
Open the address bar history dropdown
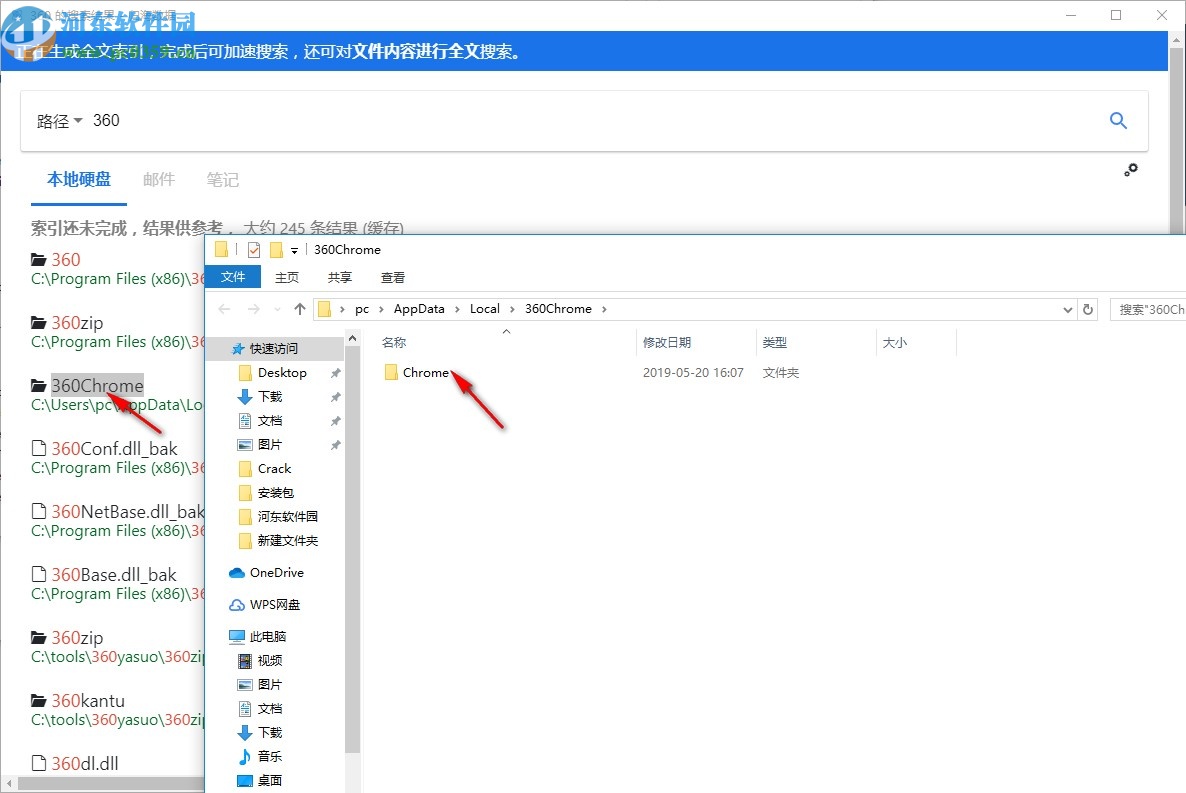[x=1067, y=309]
